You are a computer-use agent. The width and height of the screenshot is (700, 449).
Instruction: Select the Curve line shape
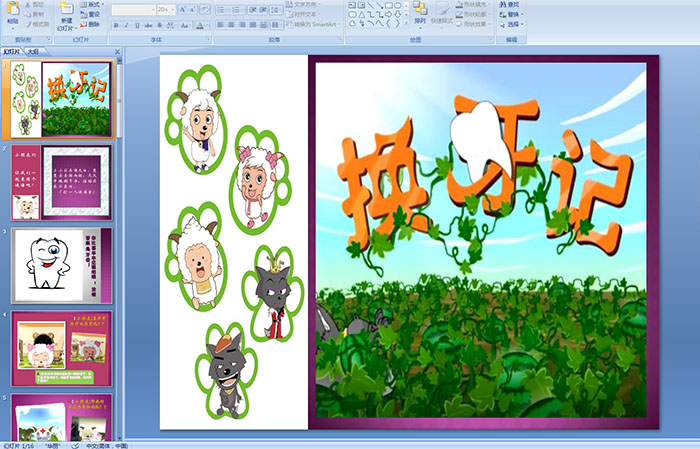coord(379,23)
